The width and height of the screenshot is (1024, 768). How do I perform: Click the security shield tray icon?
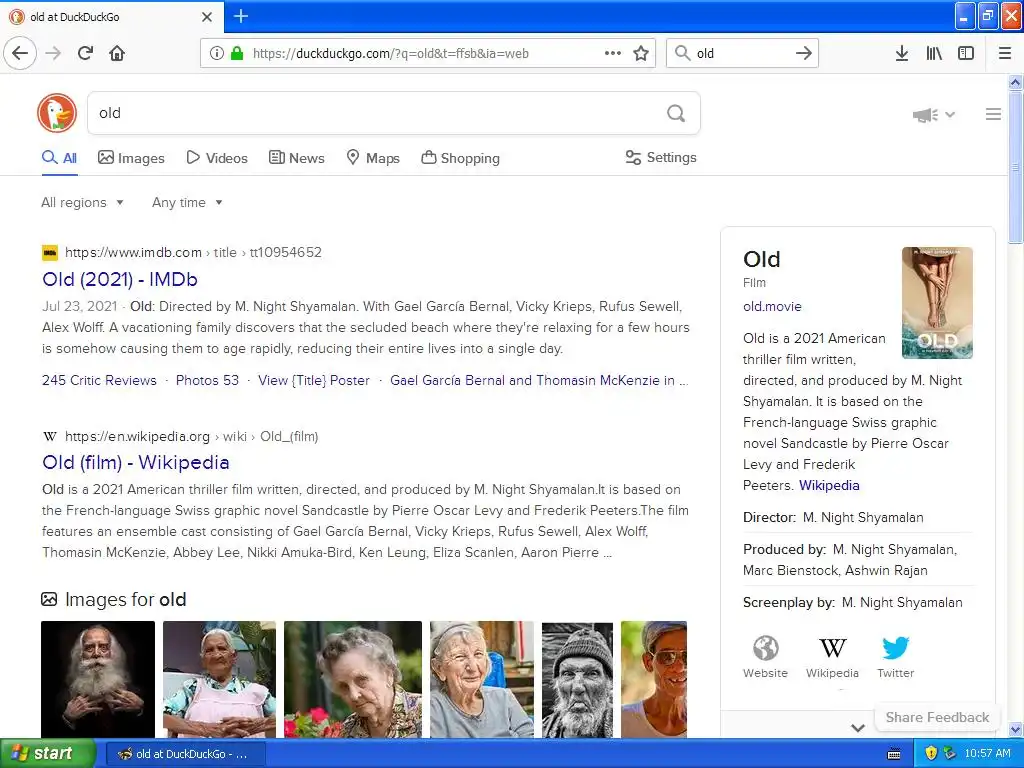click(x=931, y=754)
